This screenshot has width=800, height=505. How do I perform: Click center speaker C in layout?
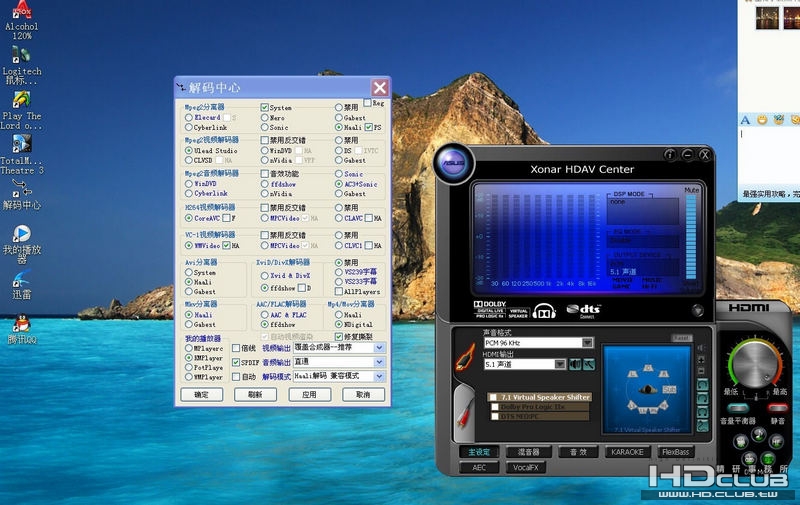pos(647,368)
